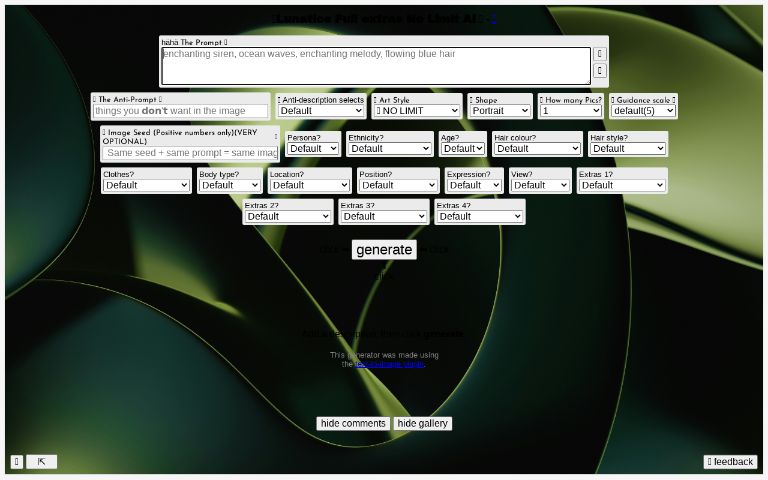Expand the Clothes dropdown
Viewport: 768px width, 480px height.
point(146,185)
